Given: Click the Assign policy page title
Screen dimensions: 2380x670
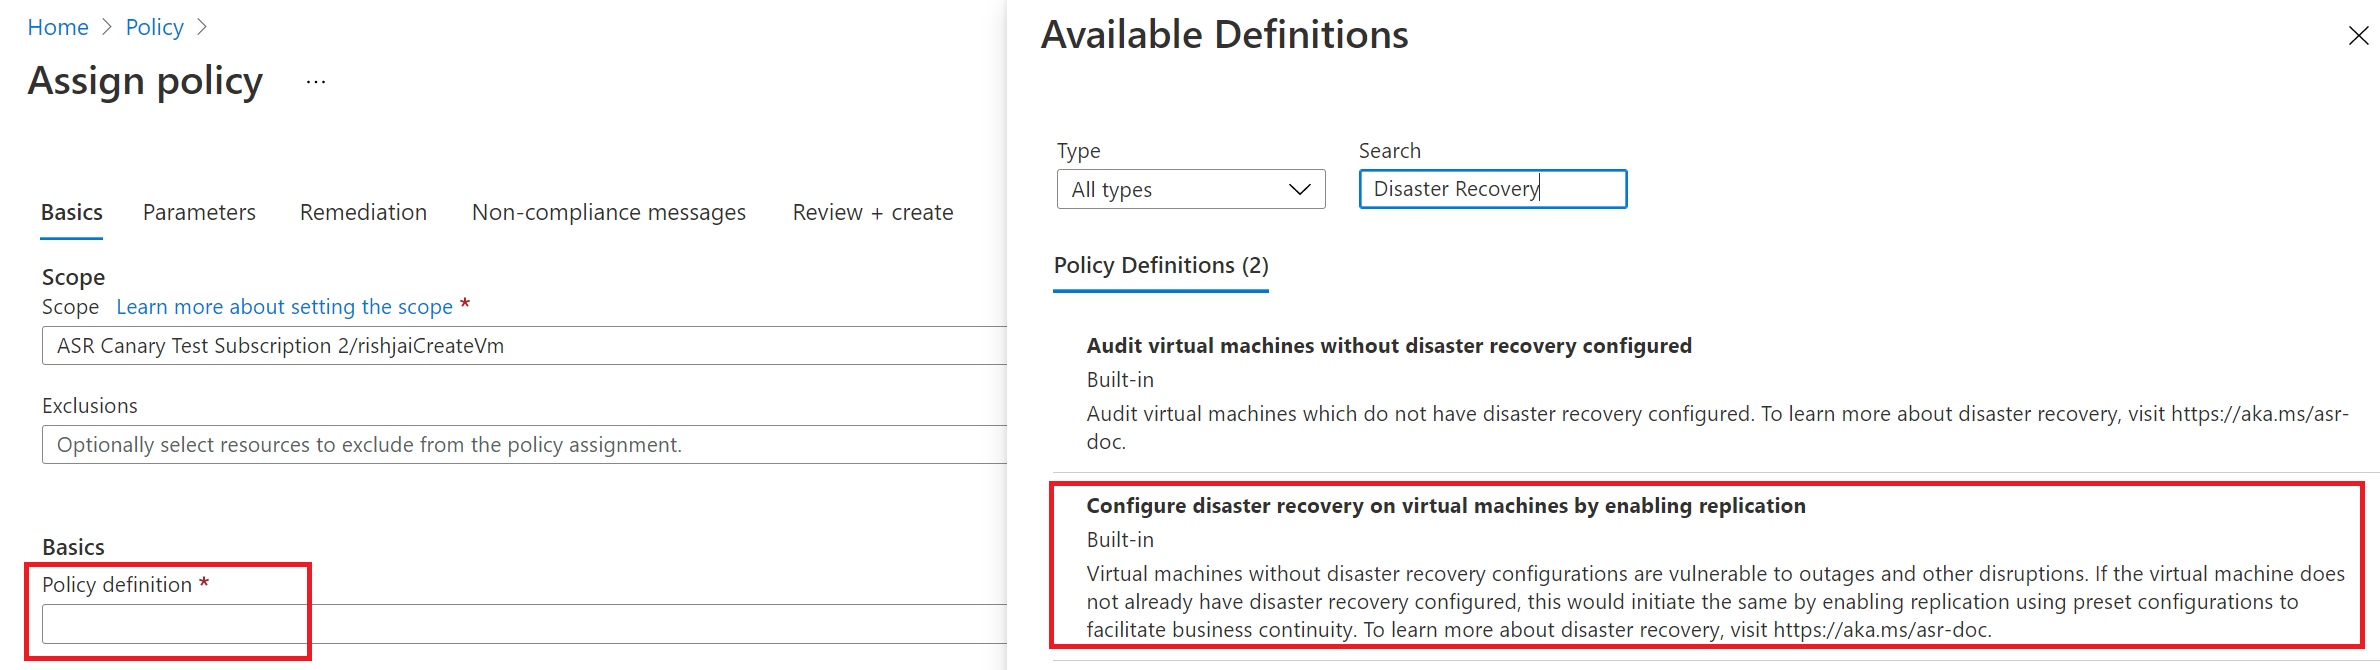Looking at the screenshot, I should [145, 81].
